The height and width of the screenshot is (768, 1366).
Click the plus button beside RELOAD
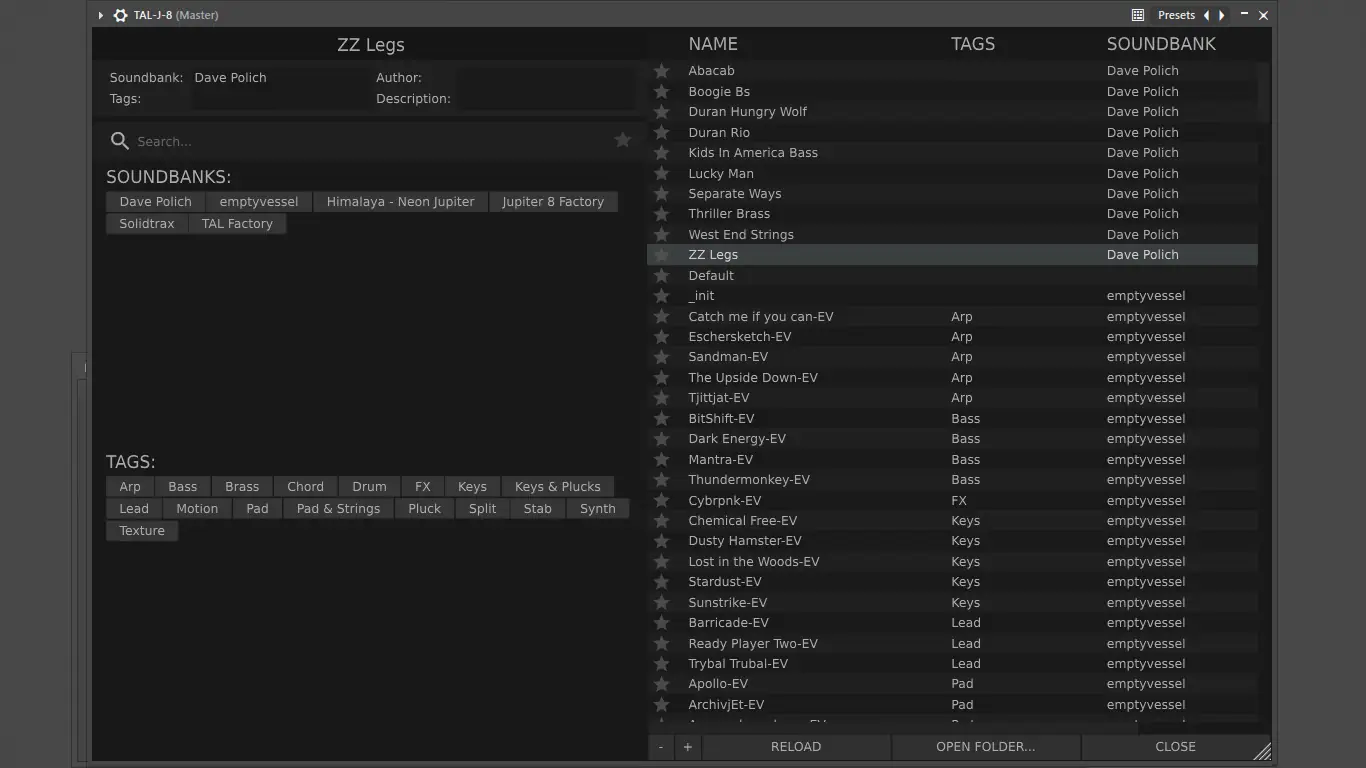point(687,747)
